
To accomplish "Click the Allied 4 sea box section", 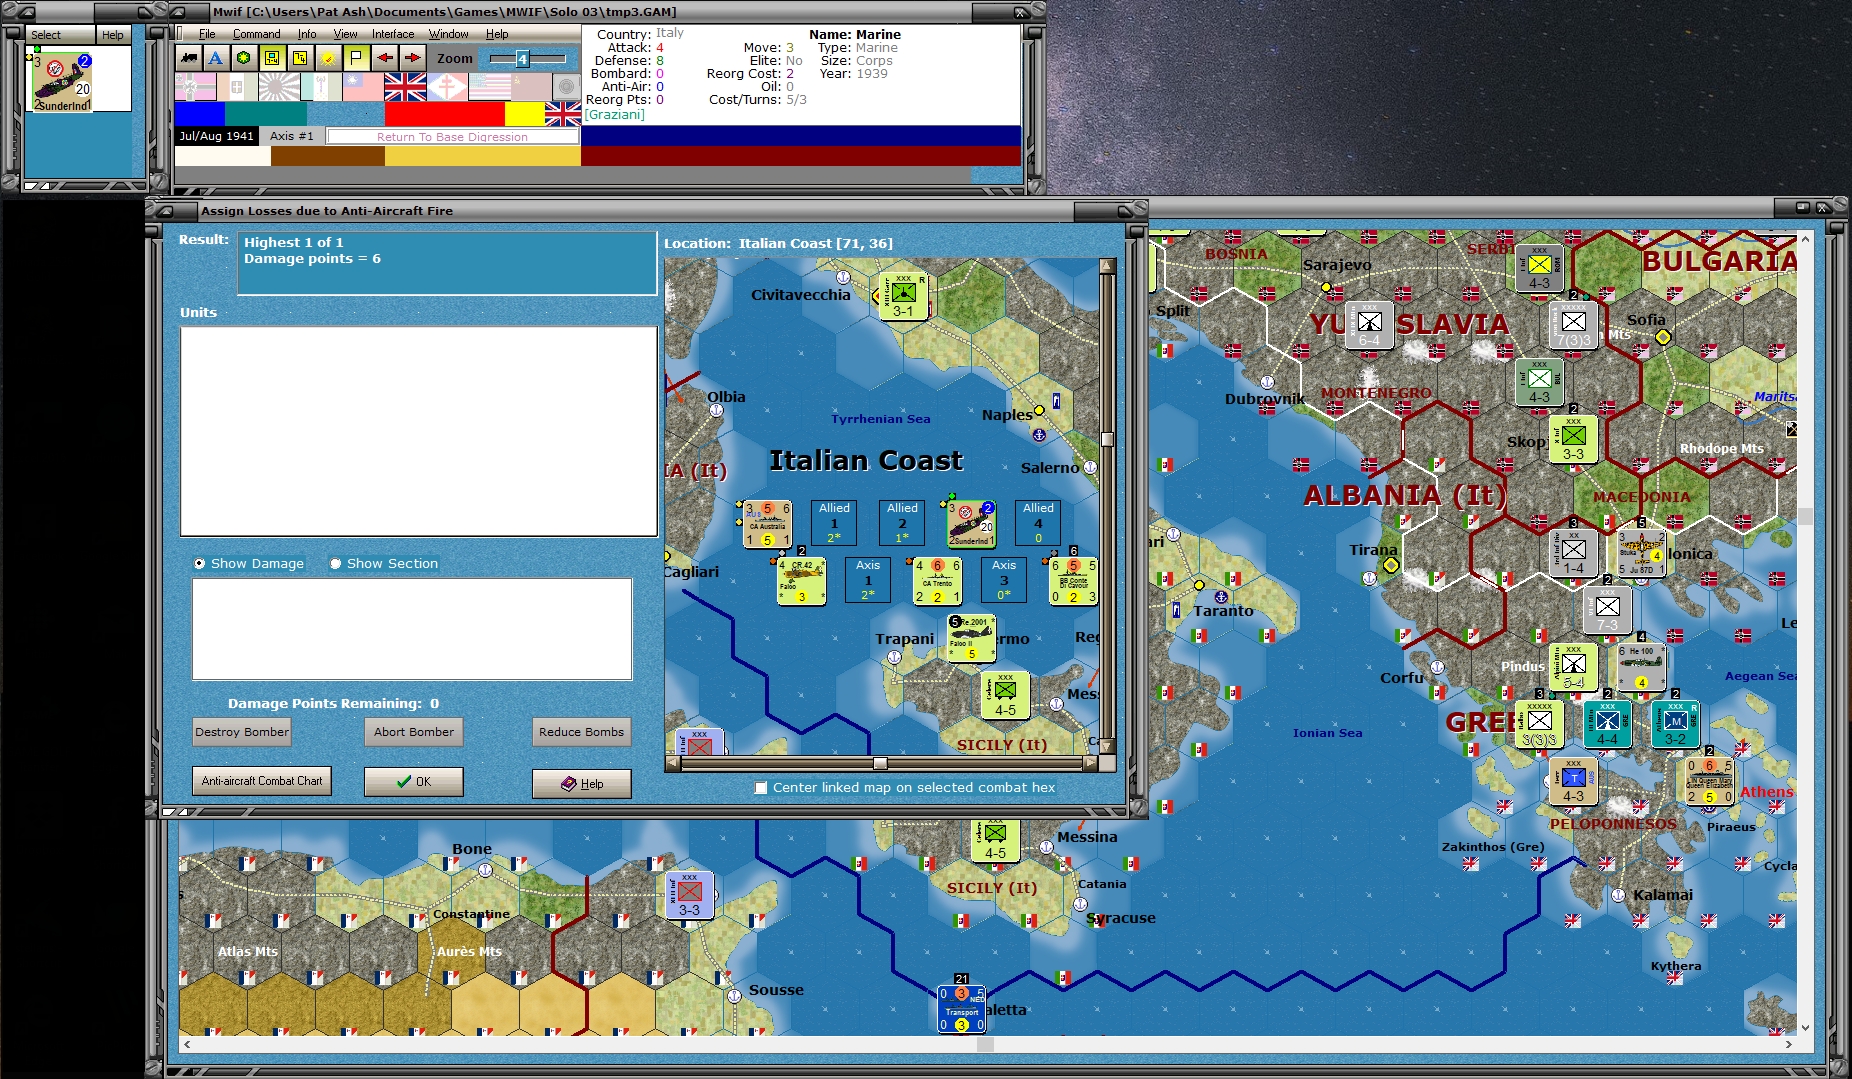I will (1038, 523).
